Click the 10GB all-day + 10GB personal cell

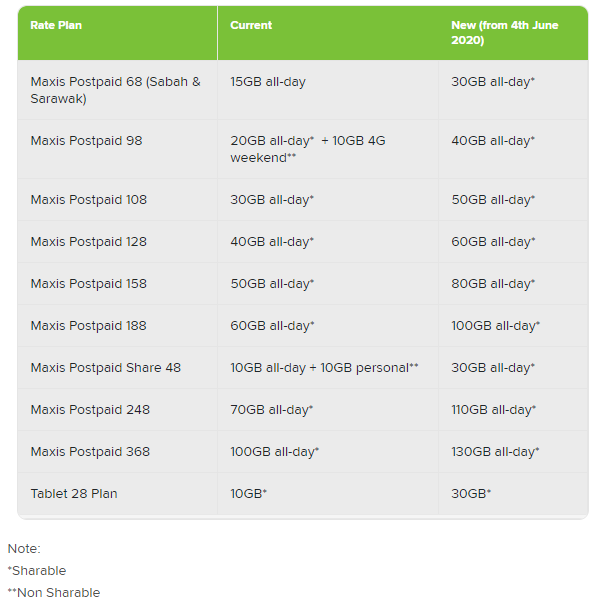tap(324, 368)
